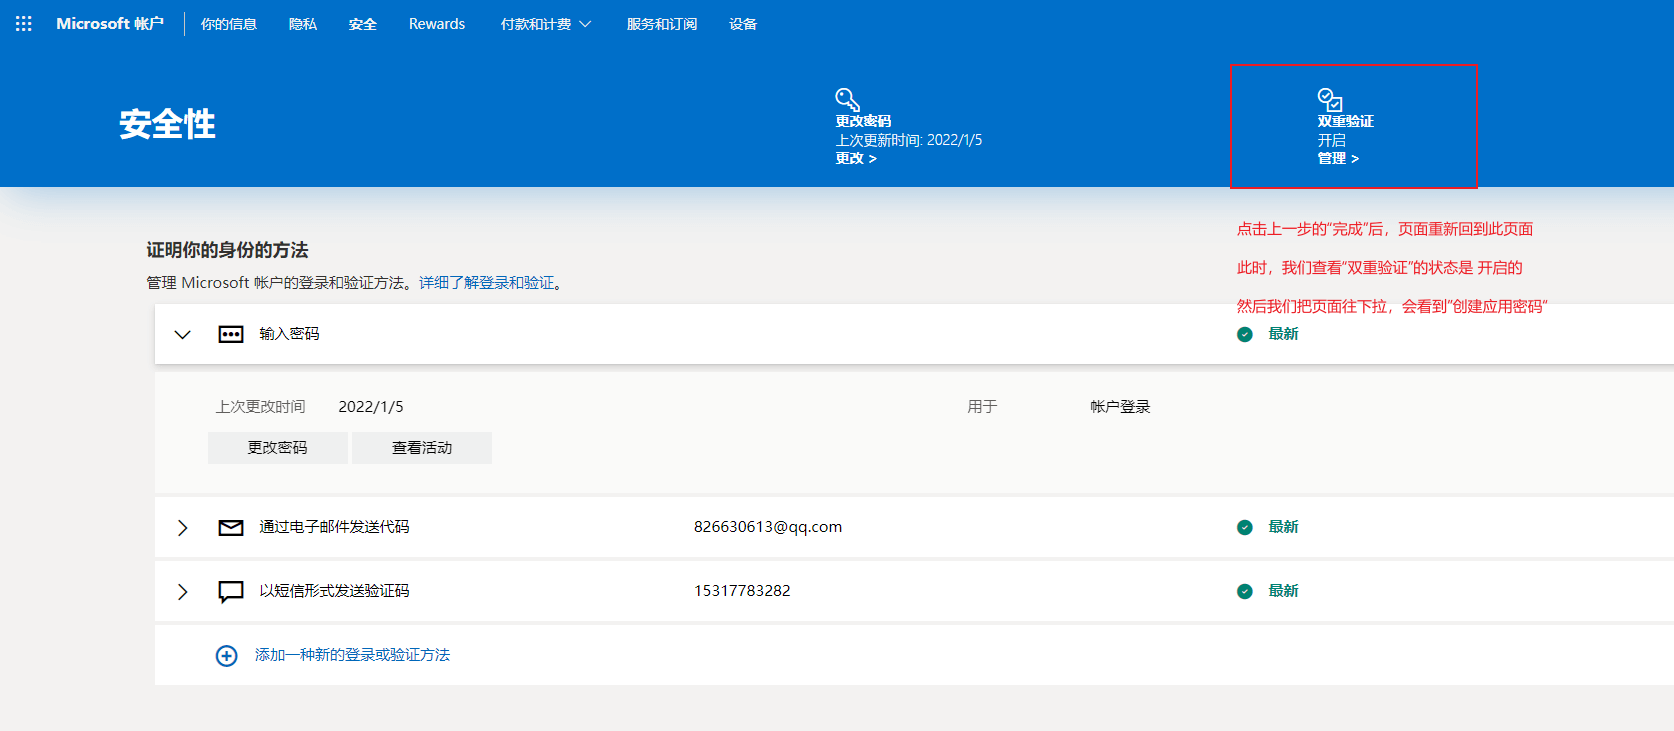Click 添加一种新的登录或验证方法 link

(x=352, y=655)
